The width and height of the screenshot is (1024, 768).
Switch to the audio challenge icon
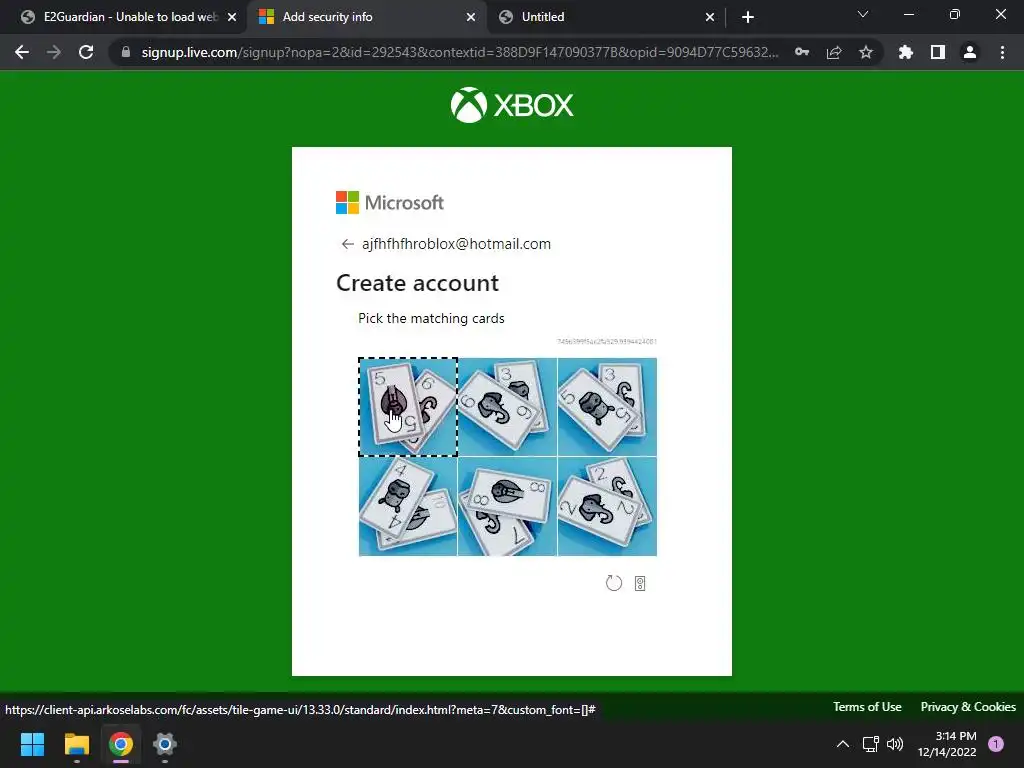coord(640,584)
